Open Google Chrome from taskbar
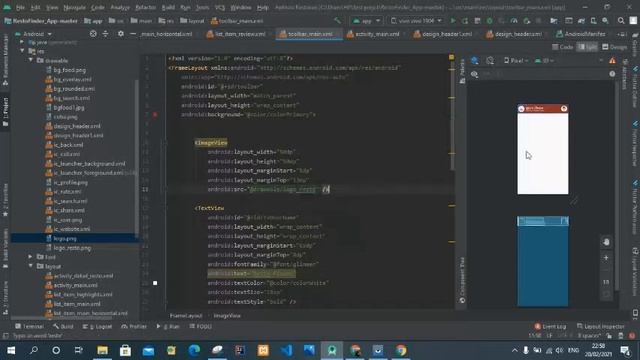The height and width of the screenshot is (360, 640). point(401,350)
